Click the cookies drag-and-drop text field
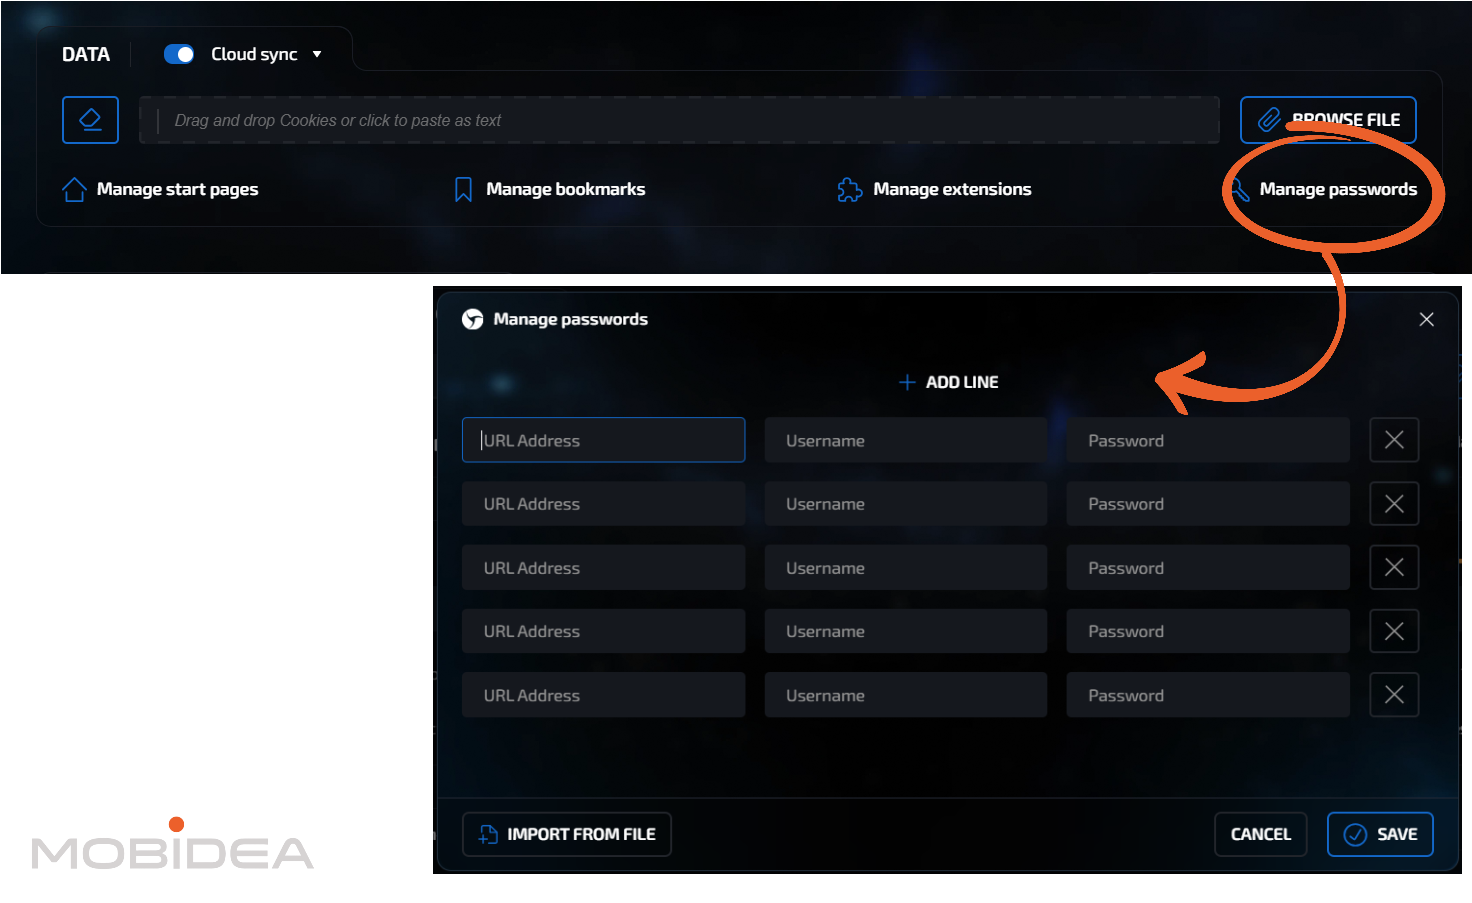Image resolution: width=1472 pixels, height=903 pixels. click(x=680, y=120)
